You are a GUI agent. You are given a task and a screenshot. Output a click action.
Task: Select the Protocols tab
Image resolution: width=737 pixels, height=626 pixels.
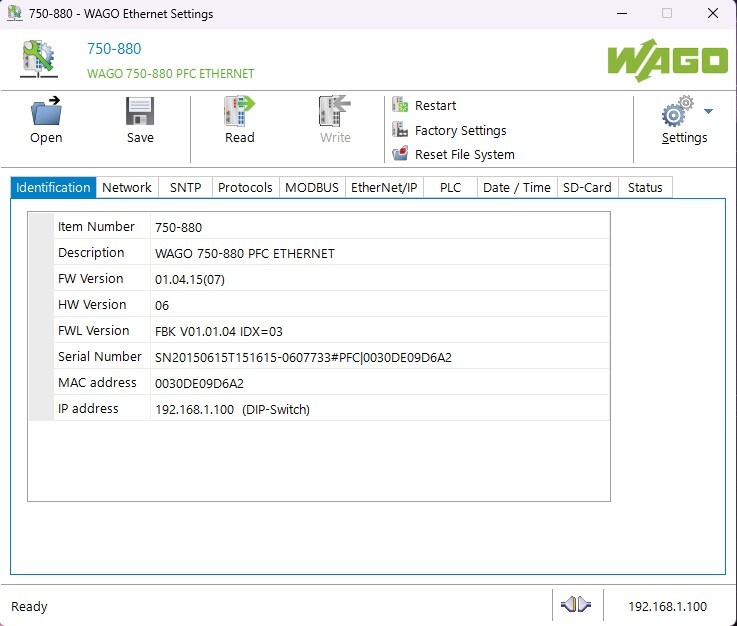[x=245, y=188]
